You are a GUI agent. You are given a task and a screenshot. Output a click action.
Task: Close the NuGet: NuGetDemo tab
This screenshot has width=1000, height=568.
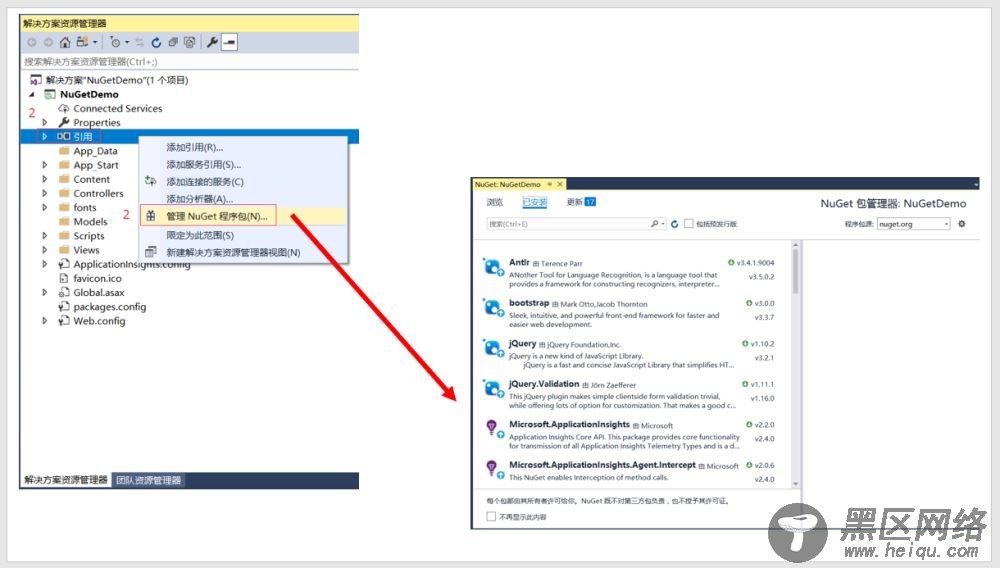click(560, 184)
